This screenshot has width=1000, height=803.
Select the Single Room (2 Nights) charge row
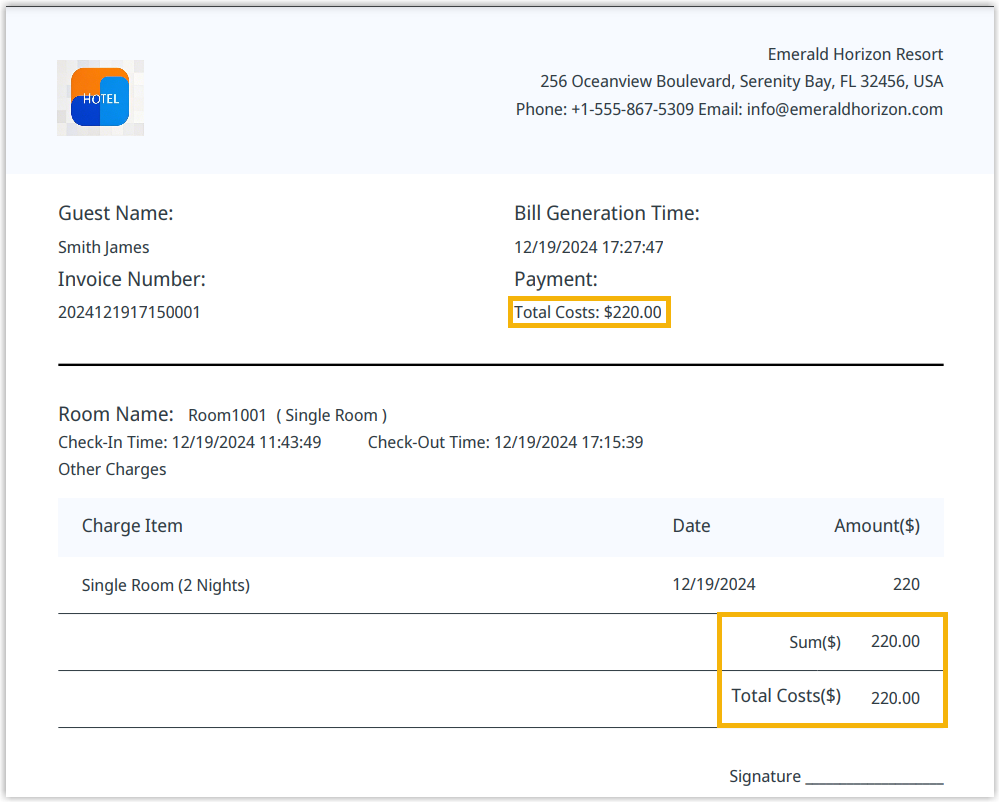(166, 585)
